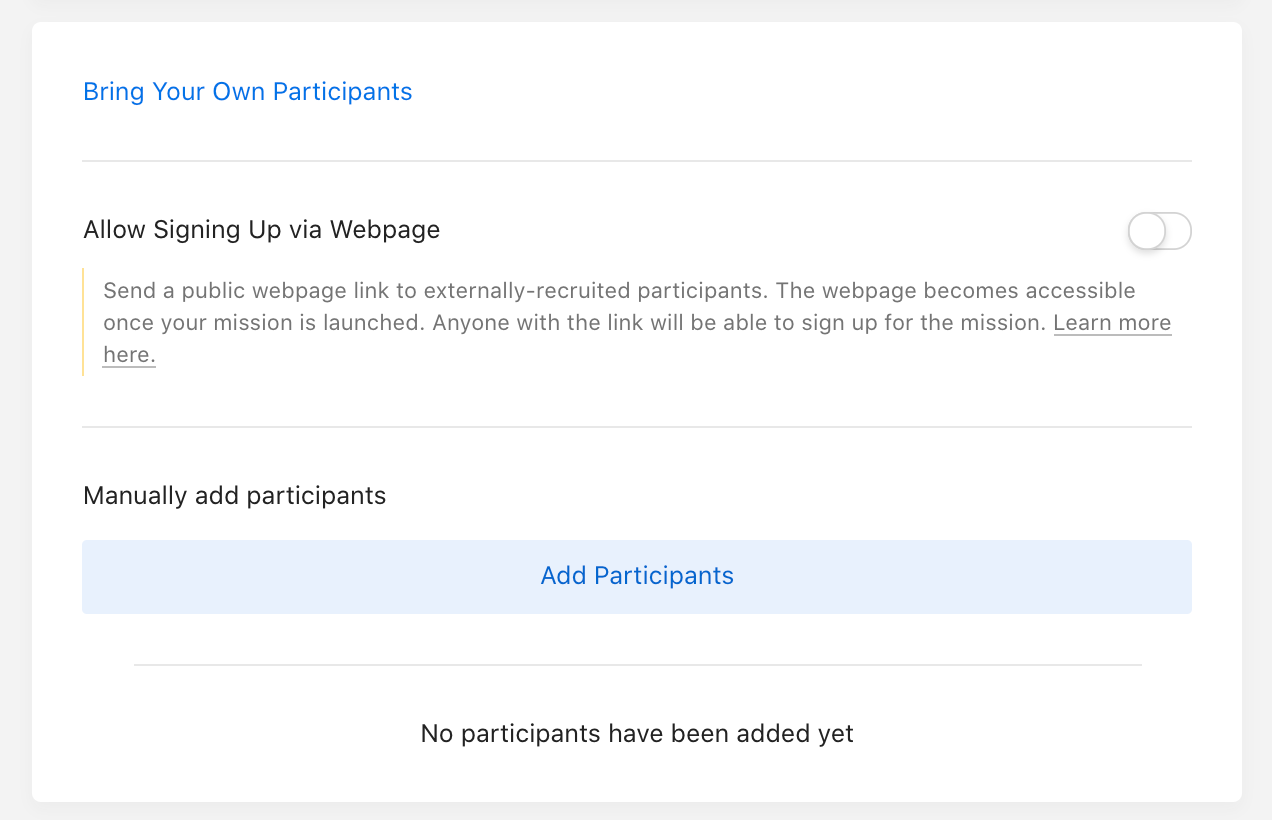Image resolution: width=1272 pixels, height=820 pixels.
Task: Open the "Learn more" link
Action: click(x=1111, y=323)
